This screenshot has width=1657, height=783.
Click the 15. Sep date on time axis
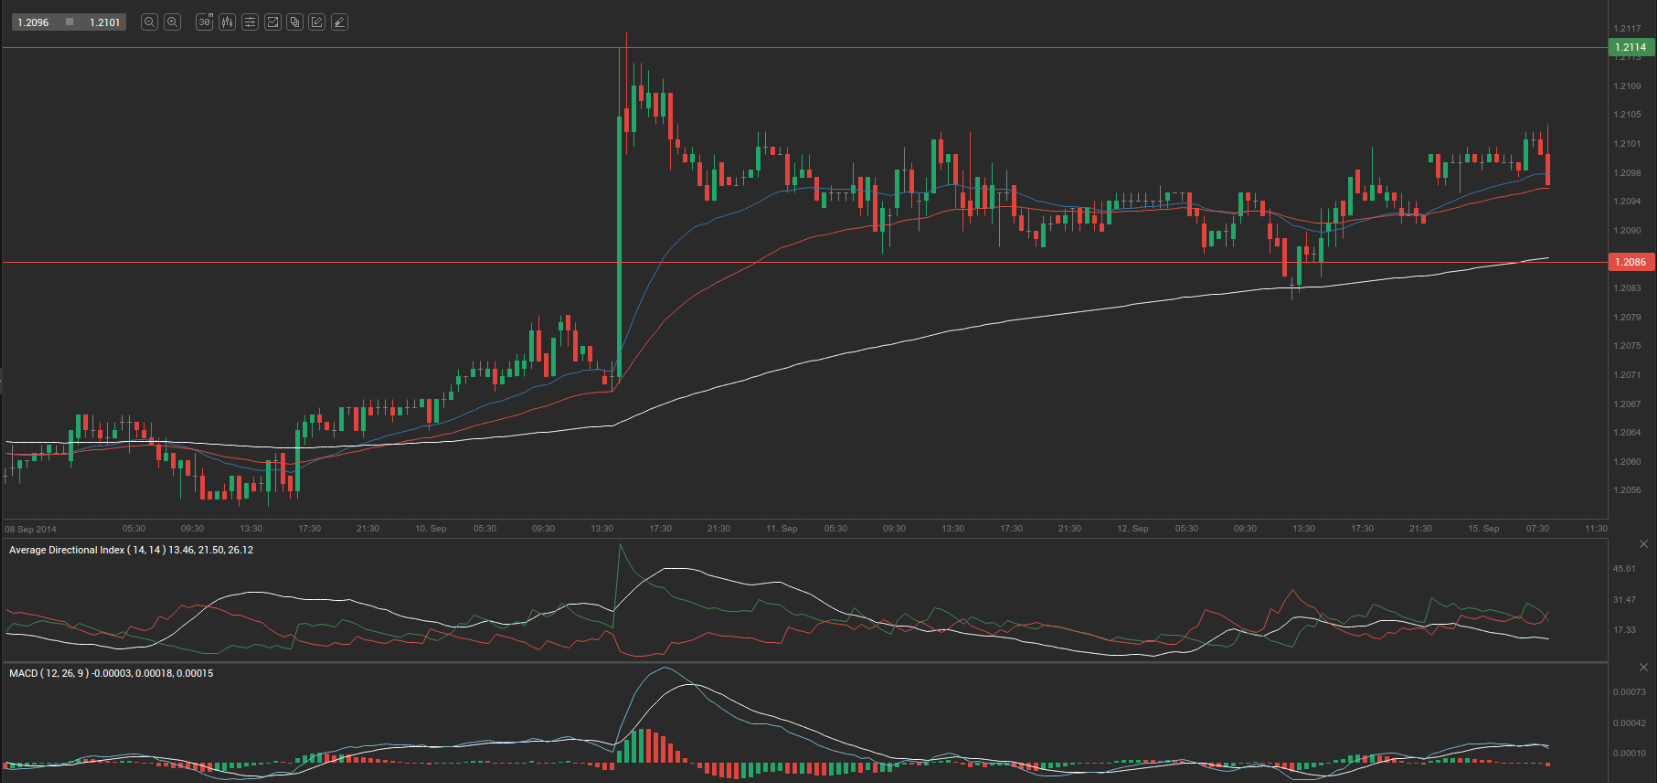pyautogui.click(x=1483, y=528)
